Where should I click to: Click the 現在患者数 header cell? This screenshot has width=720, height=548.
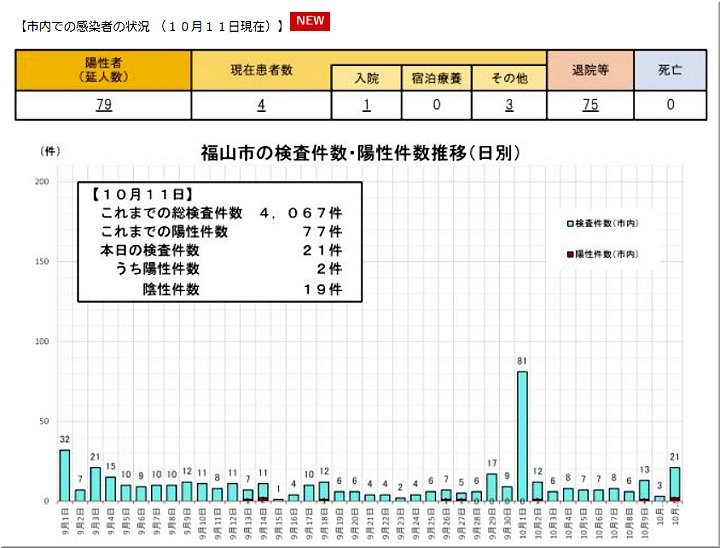261,69
